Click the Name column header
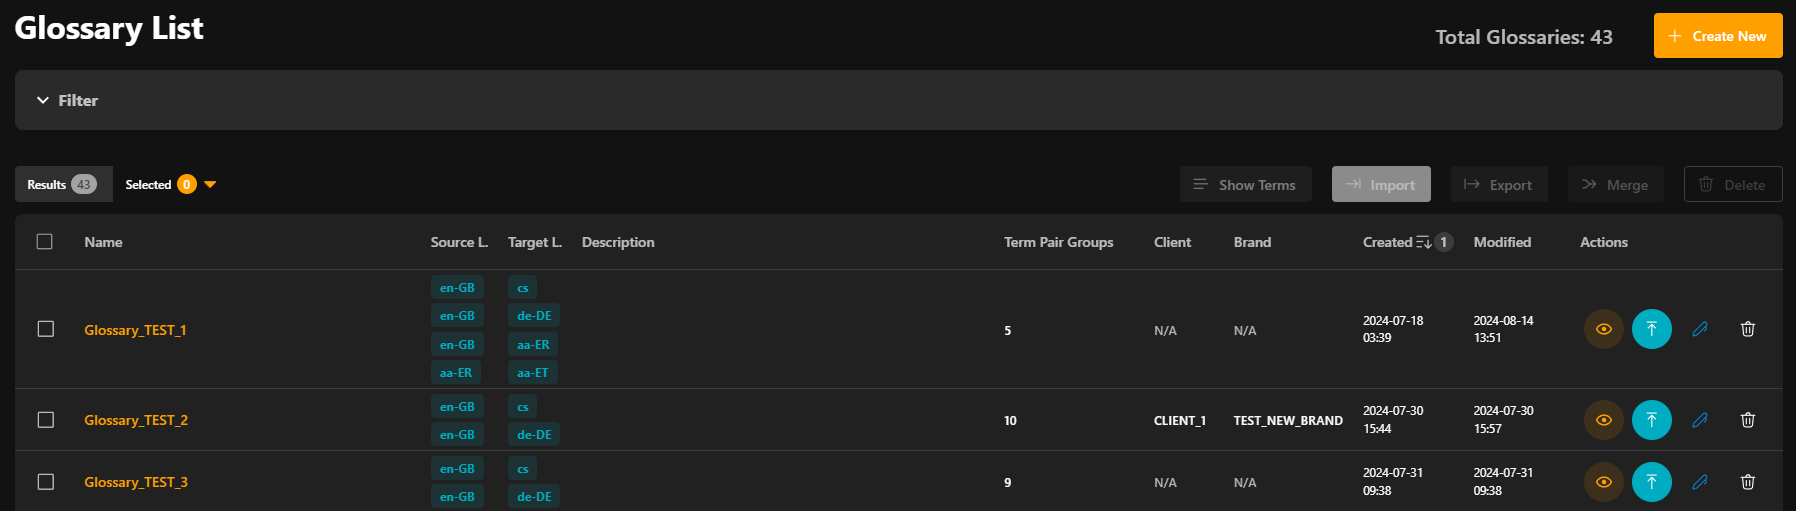Viewport: 1796px width, 511px height. pyautogui.click(x=103, y=242)
